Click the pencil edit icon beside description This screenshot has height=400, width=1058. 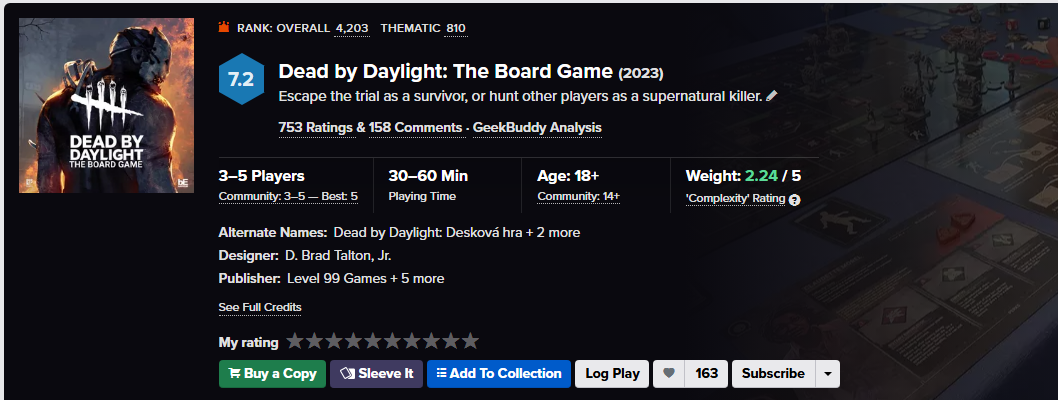click(771, 96)
